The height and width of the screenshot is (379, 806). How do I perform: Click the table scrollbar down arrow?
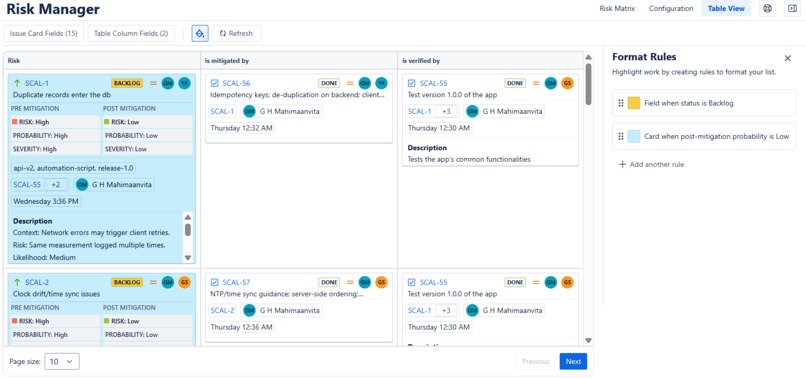pyautogui.click(x=589, y=340)
